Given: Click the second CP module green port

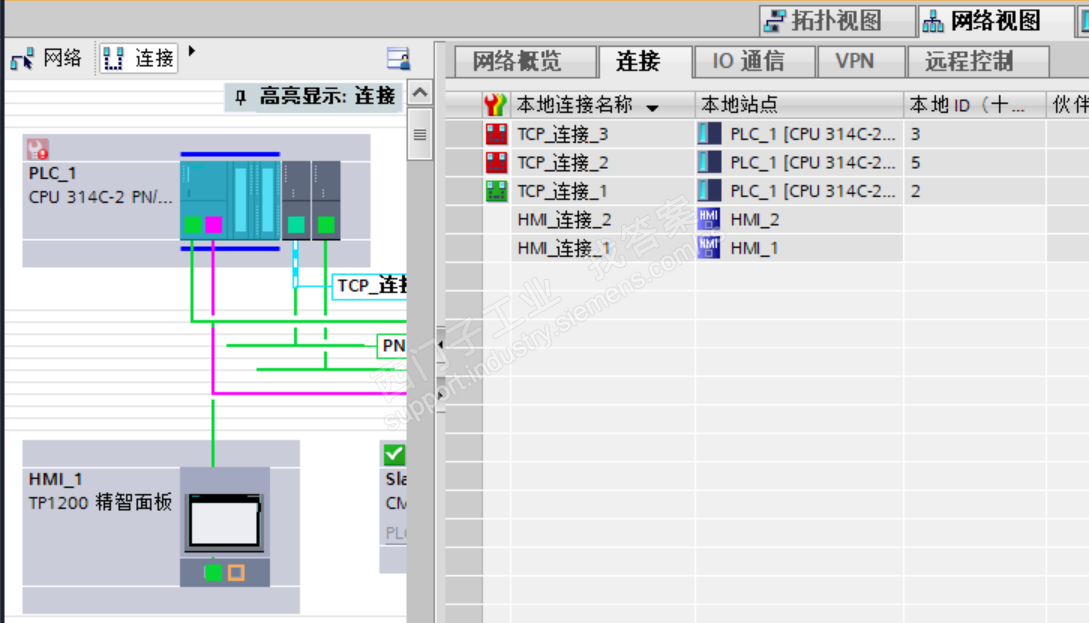Looking at the screenshot, I should click(x=326, y=224).
